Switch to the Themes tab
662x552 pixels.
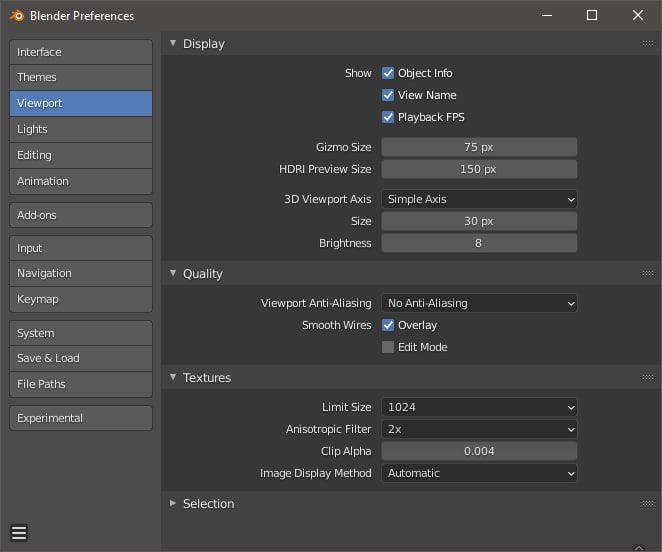point(81,77)
